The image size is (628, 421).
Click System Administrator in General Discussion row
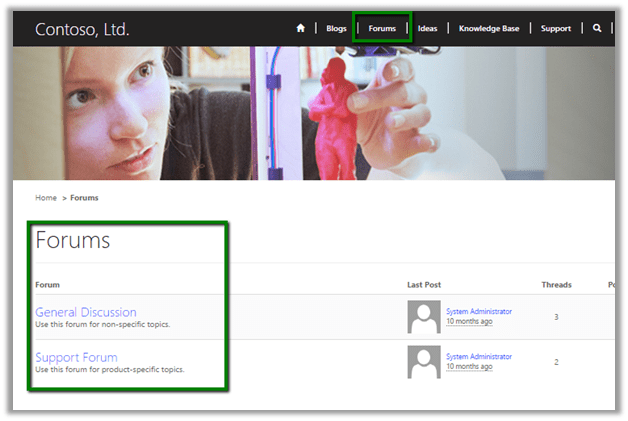[479, 311]
